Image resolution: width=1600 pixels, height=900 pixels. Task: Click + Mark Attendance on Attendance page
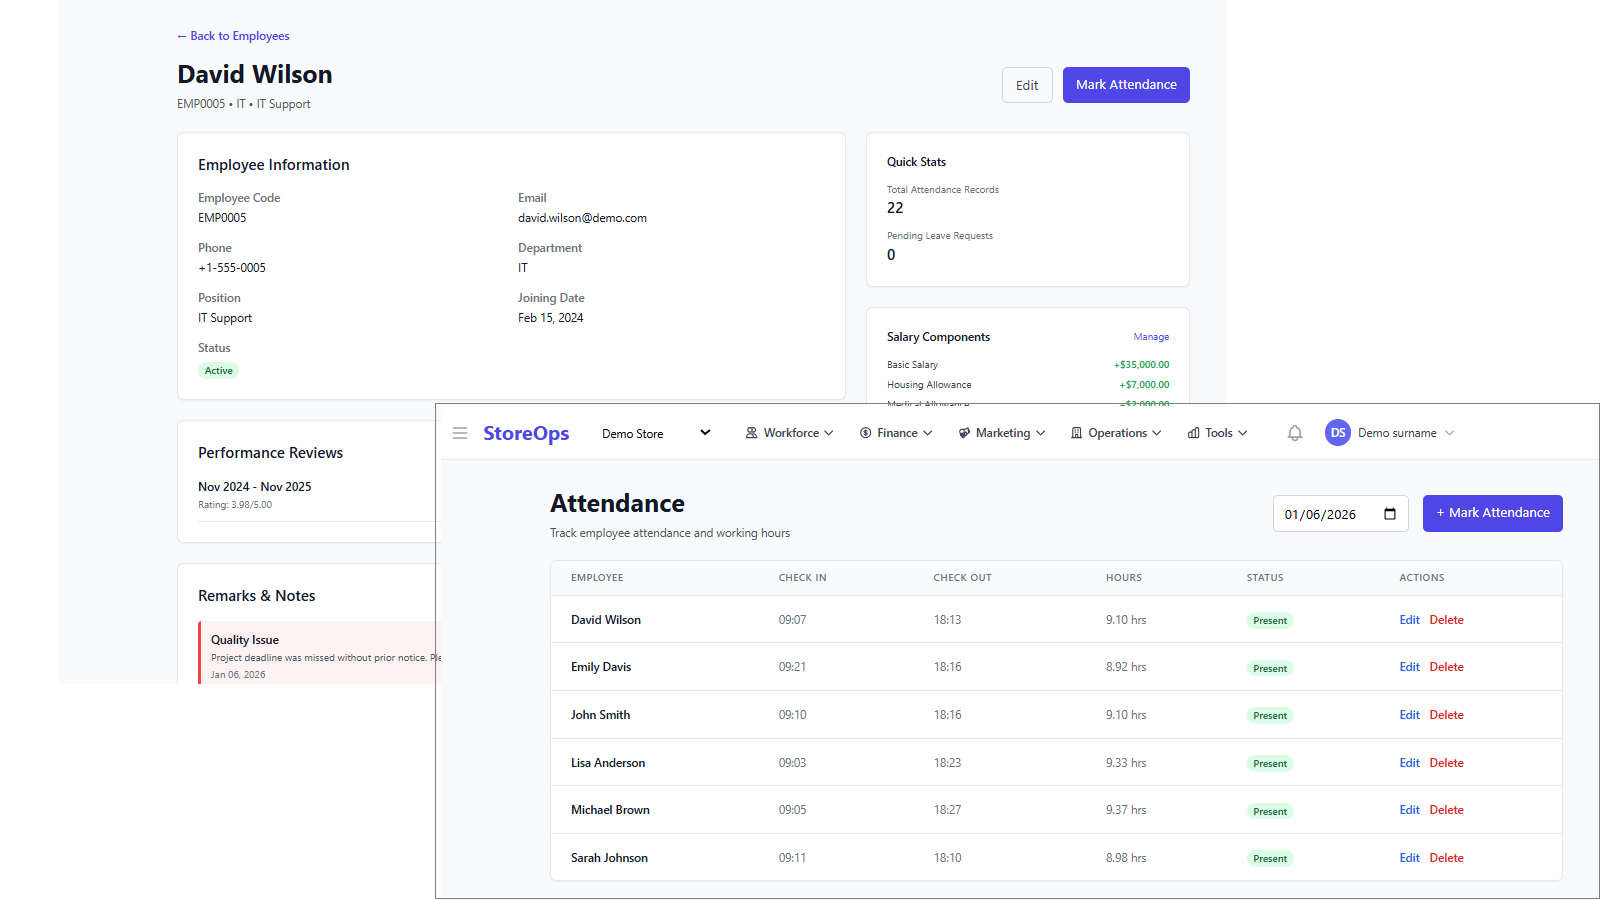(1492, 513)
